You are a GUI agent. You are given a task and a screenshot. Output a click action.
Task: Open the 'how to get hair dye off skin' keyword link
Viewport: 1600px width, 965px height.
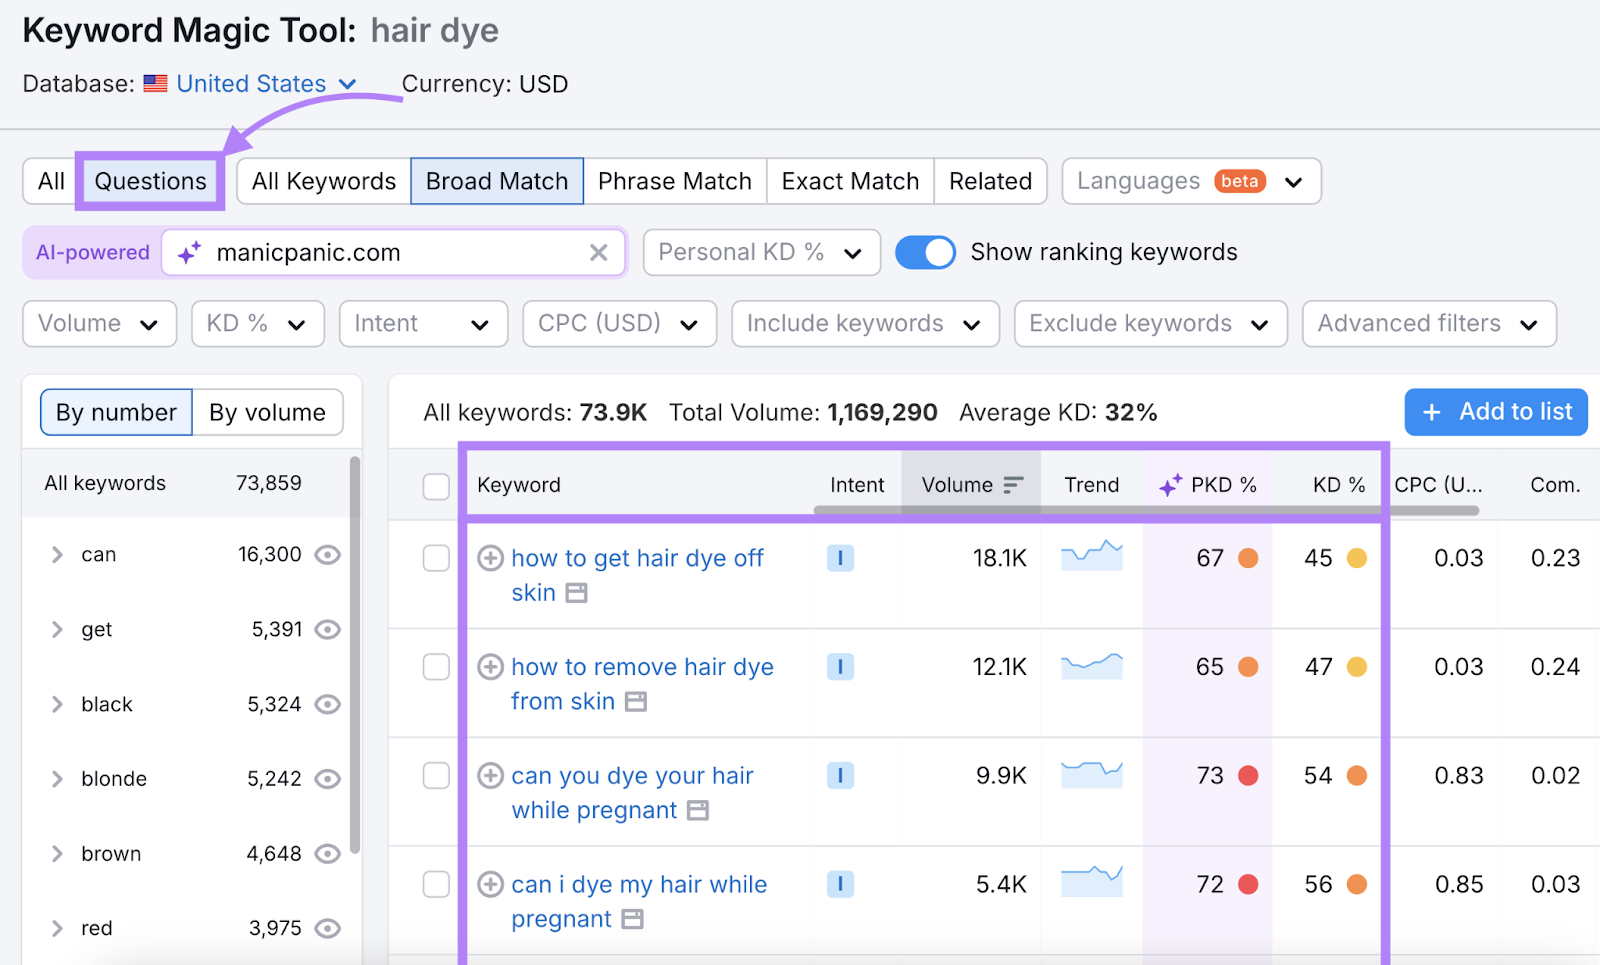click(x=637, y=558)
